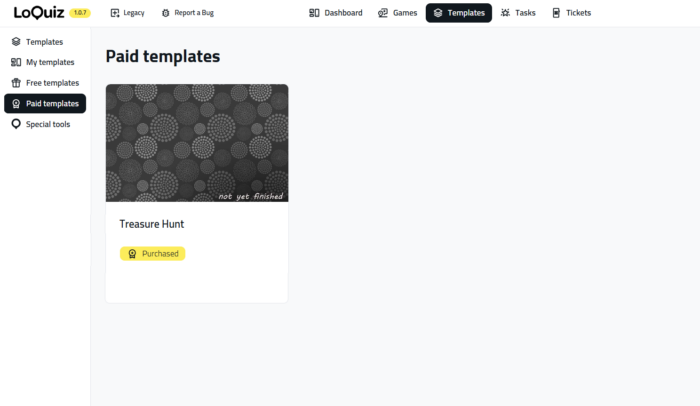Screen dimensions: 700x406
Task: Click the Tickets icon in top navigation
Action: 556,13
